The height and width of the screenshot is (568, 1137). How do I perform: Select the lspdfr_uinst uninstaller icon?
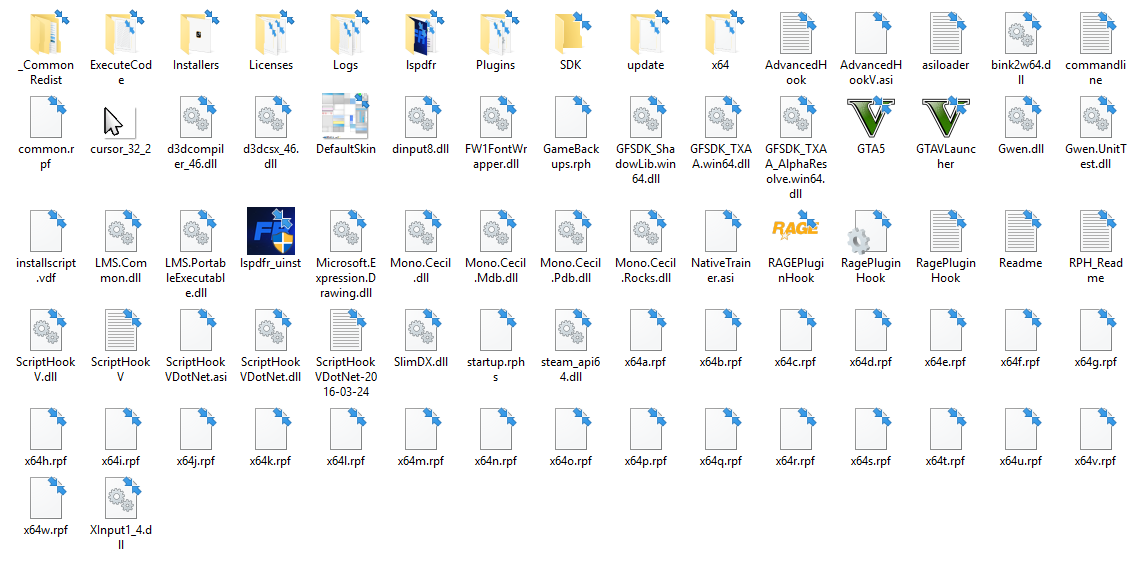click(270, 231)
